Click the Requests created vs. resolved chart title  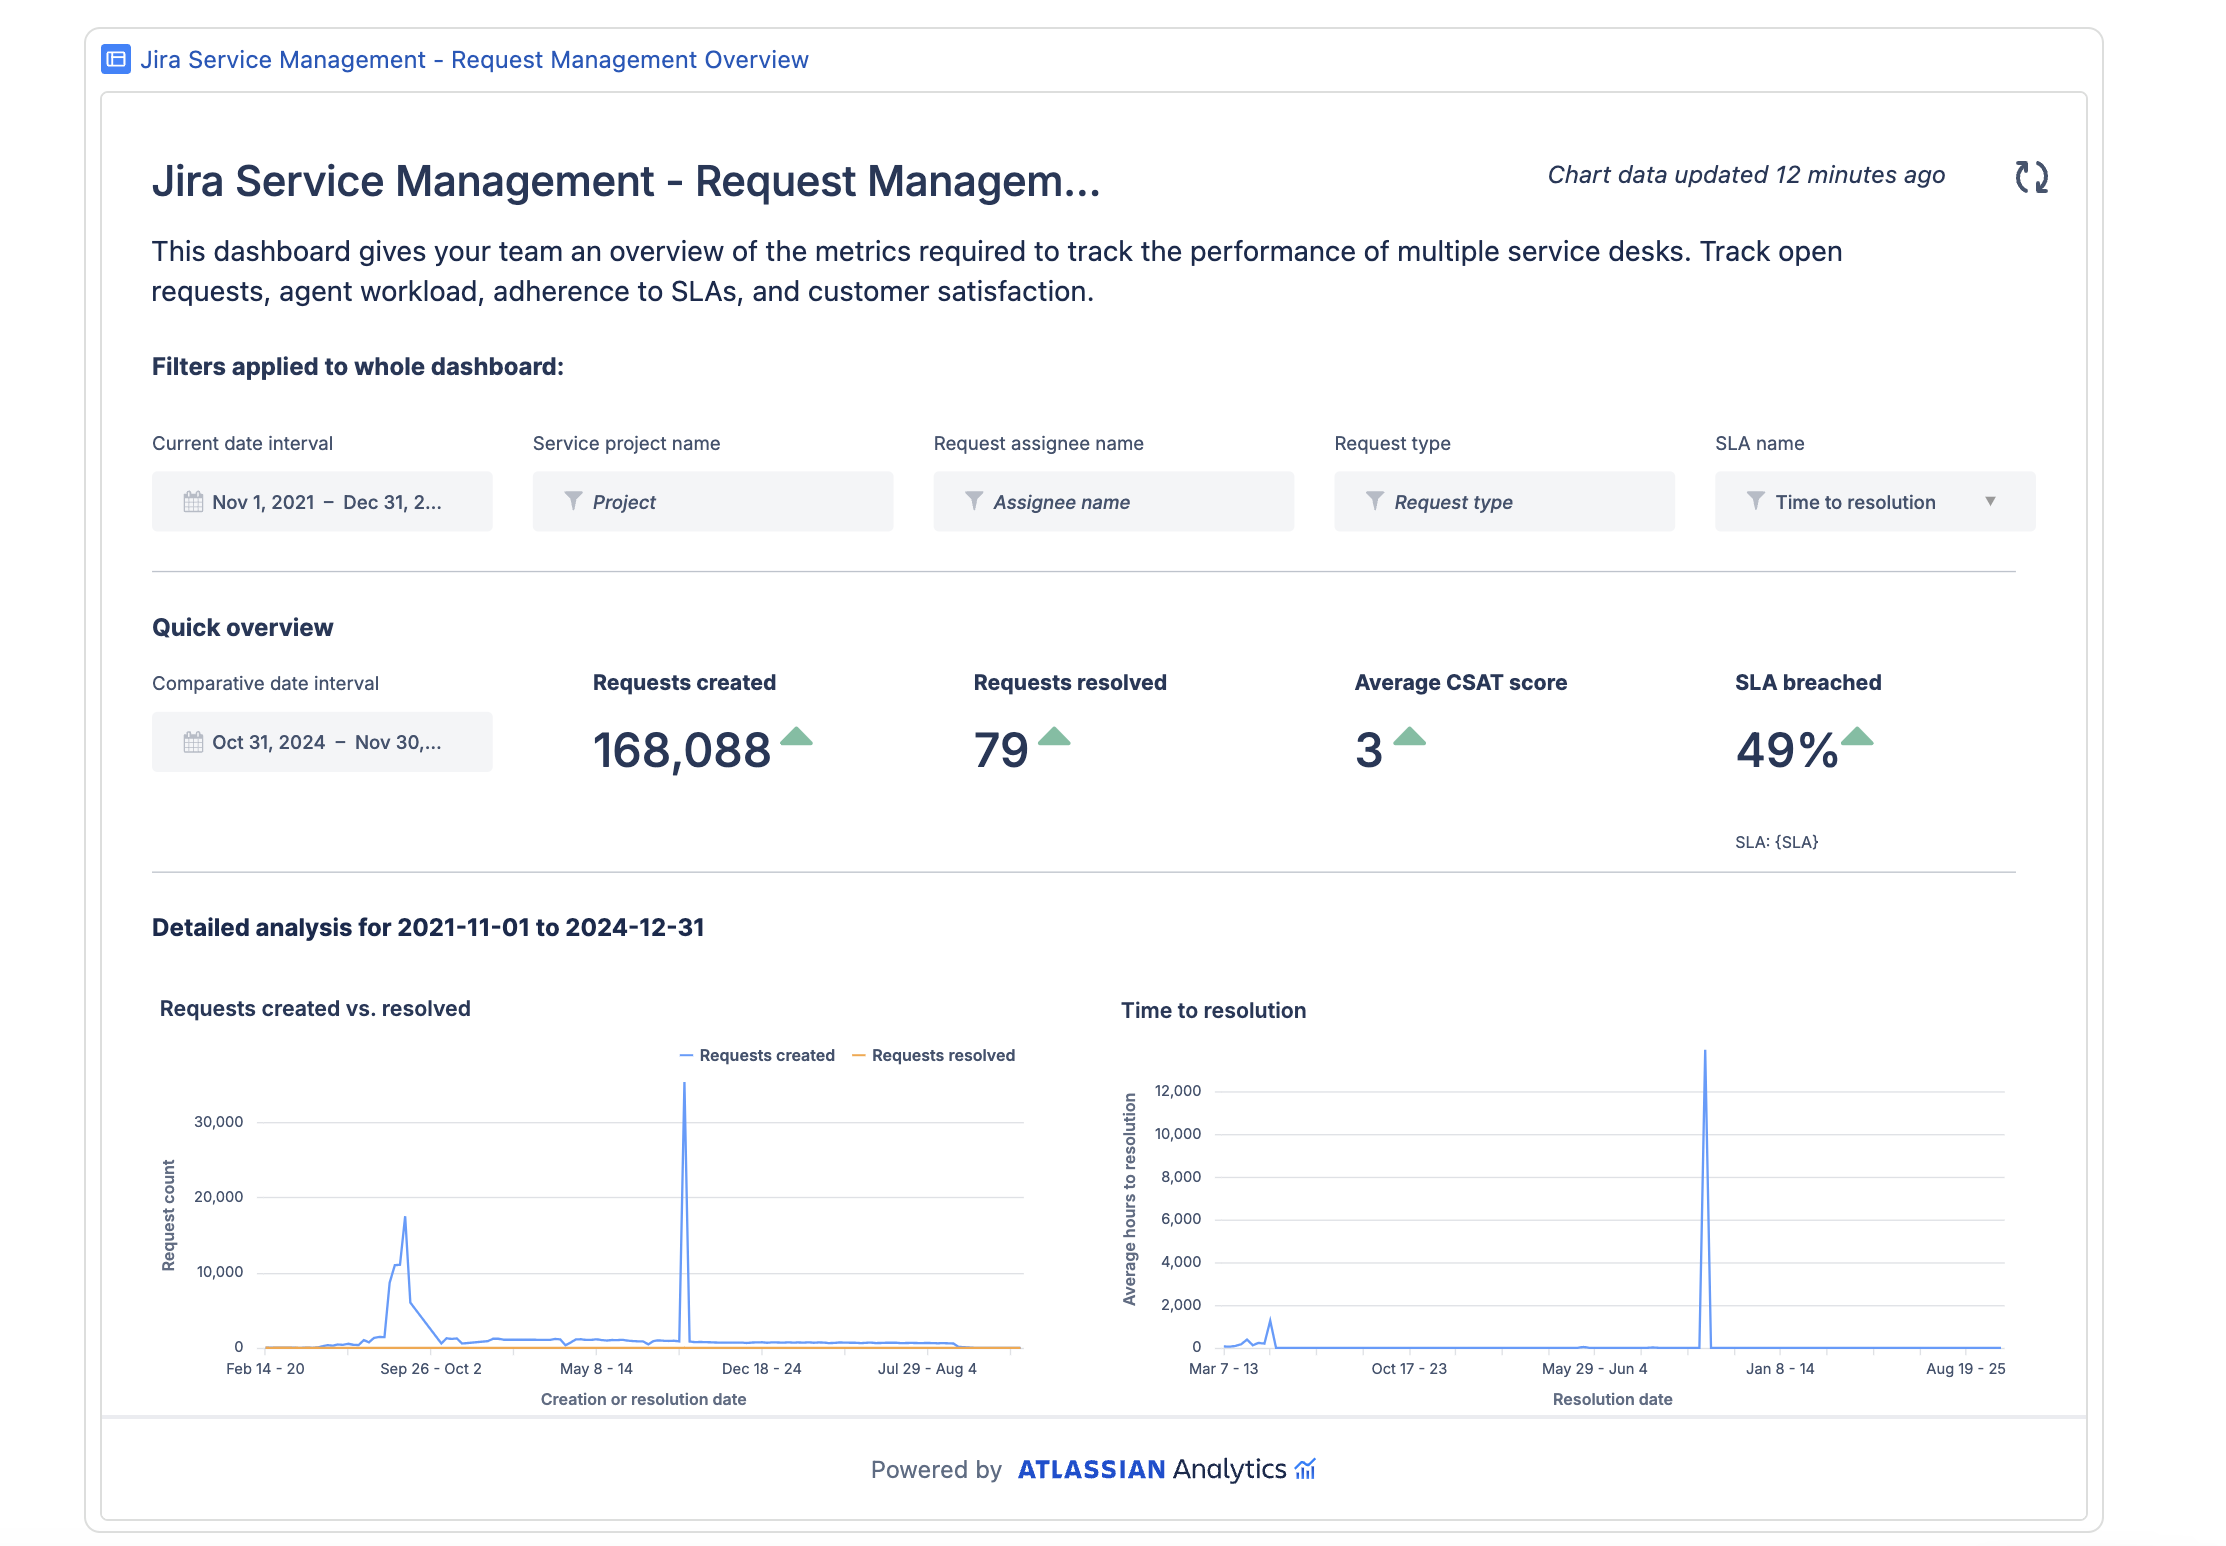tap(315, 1008)
